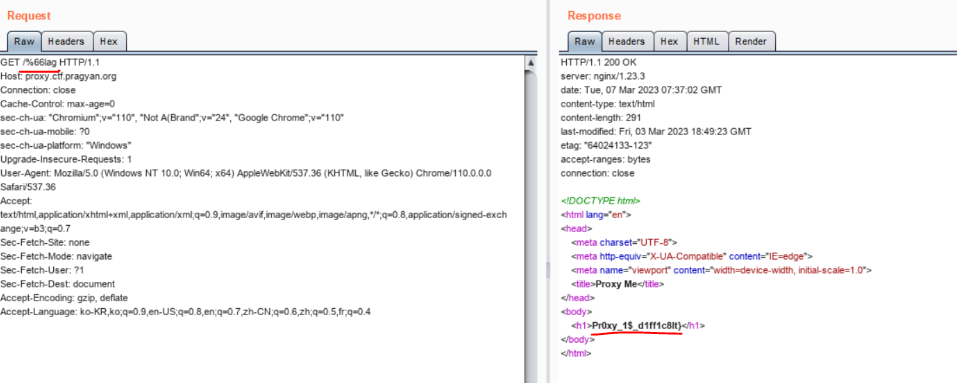This screenshot has height=383, width=957.
Task: Click the date: Tue, 07 Mar 2023 line
Action: pos(641,90)
